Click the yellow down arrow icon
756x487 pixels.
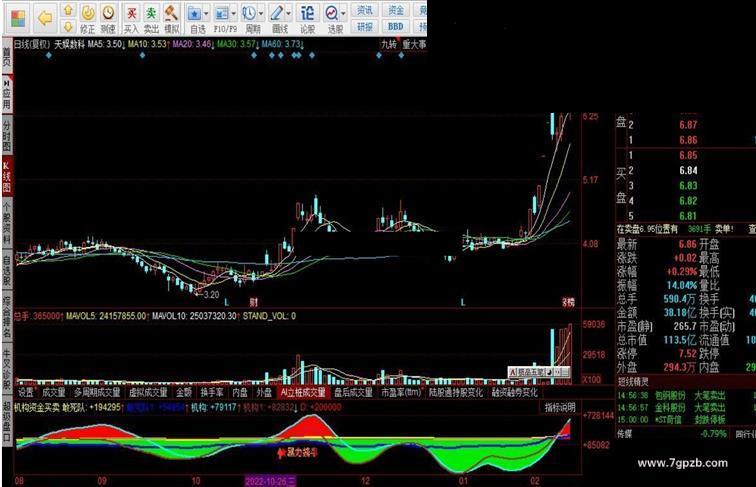point(68,27)
